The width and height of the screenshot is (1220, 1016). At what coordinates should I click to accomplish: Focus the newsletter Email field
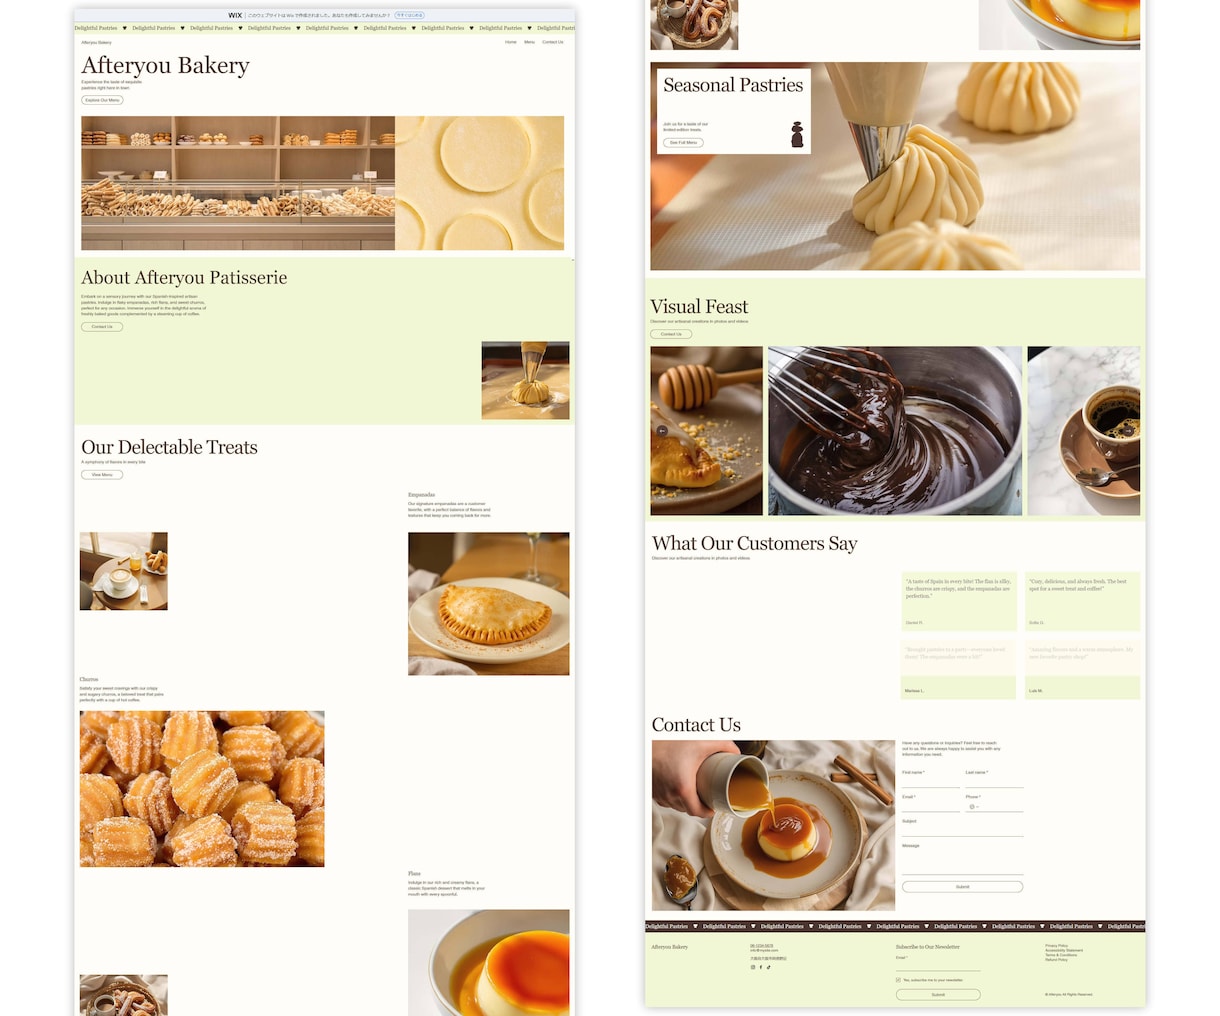[938, 966]
